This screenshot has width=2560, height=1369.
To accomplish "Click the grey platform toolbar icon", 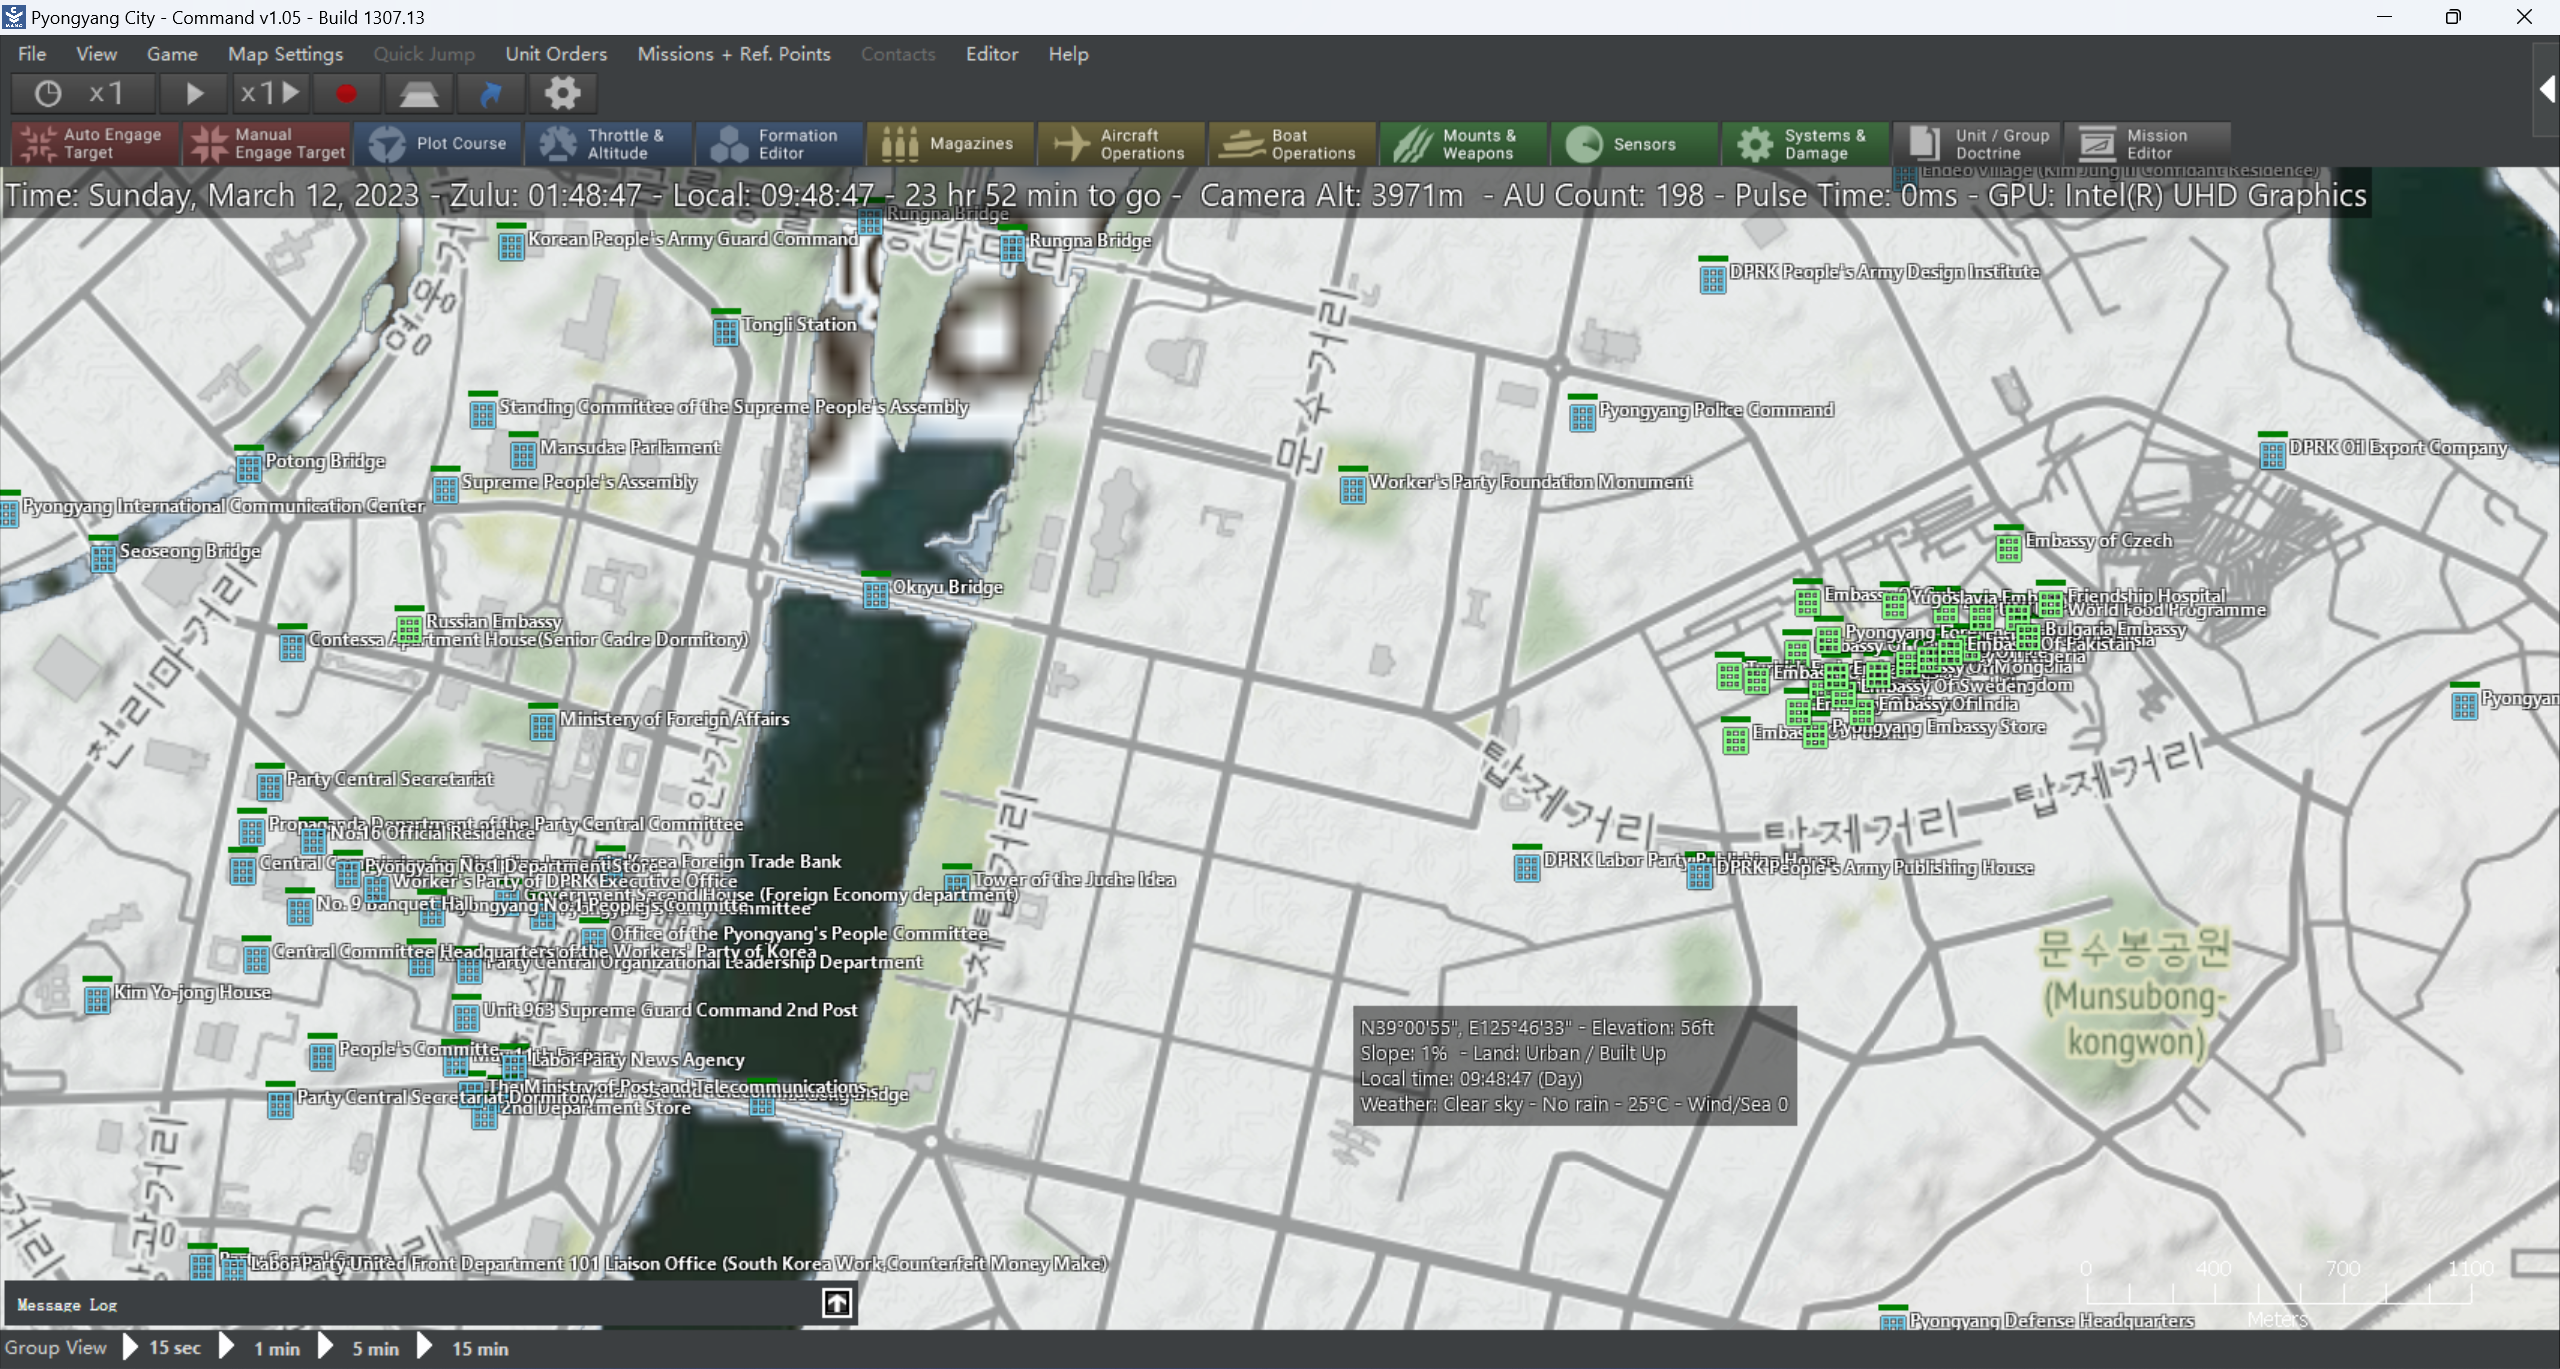I will (x=419, y=94).
